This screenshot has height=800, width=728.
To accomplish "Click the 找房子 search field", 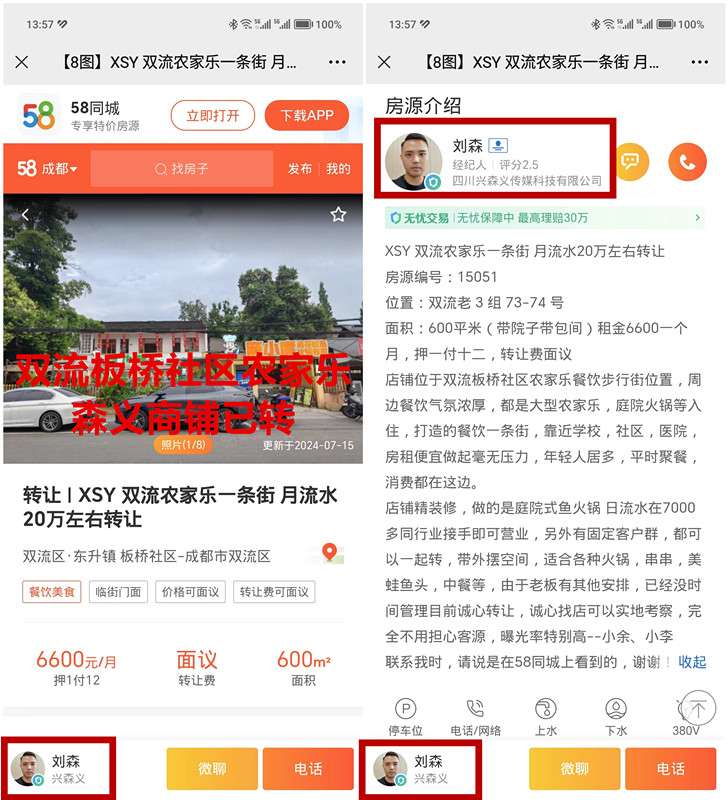I will point(181,169).
